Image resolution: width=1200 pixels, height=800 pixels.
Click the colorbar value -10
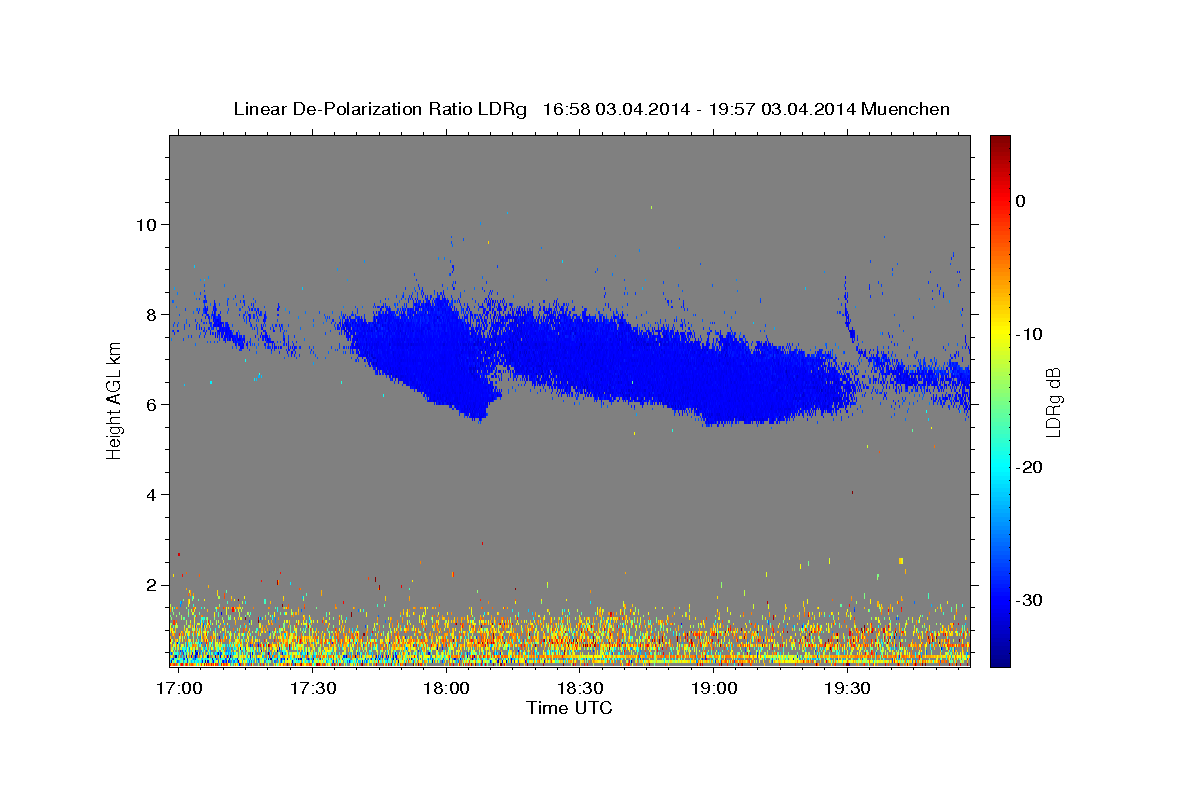[1029, 334]
